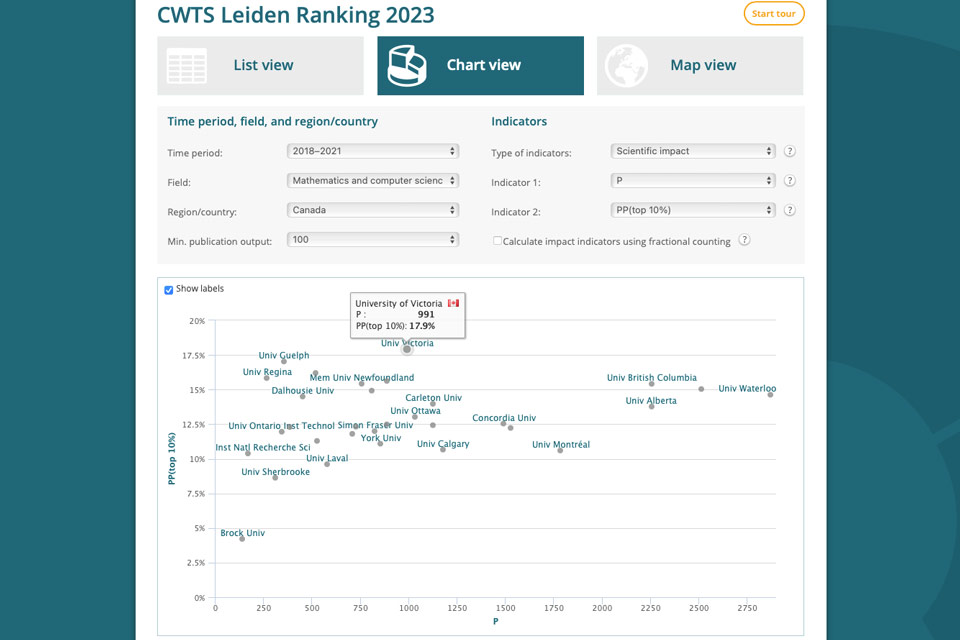Image resolution: width=960 pixels, height=640 pixels.
Task: Click the PP(top 10%) y-axis title
Action: 172,459
